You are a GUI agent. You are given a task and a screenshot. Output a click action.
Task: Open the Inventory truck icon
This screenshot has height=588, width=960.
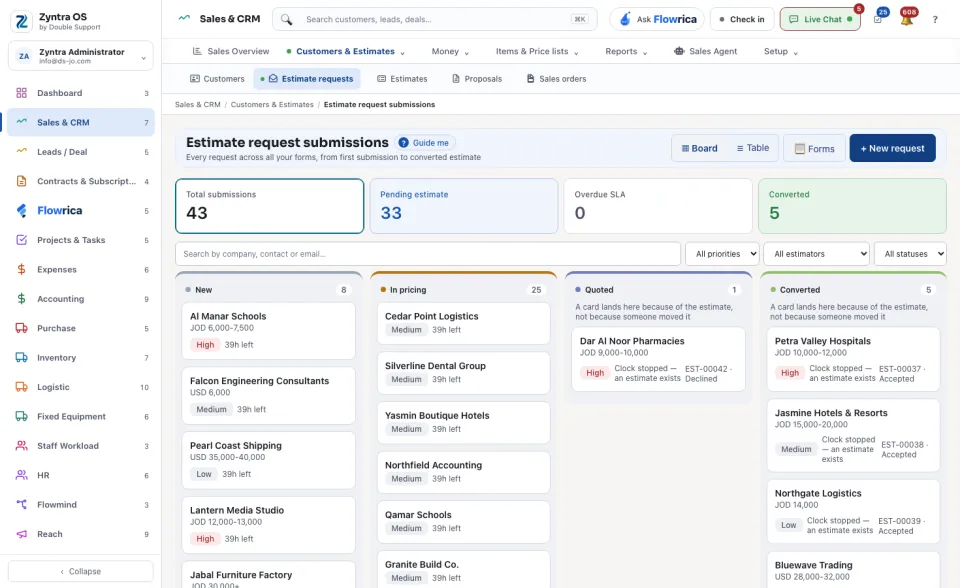[21, 358]
